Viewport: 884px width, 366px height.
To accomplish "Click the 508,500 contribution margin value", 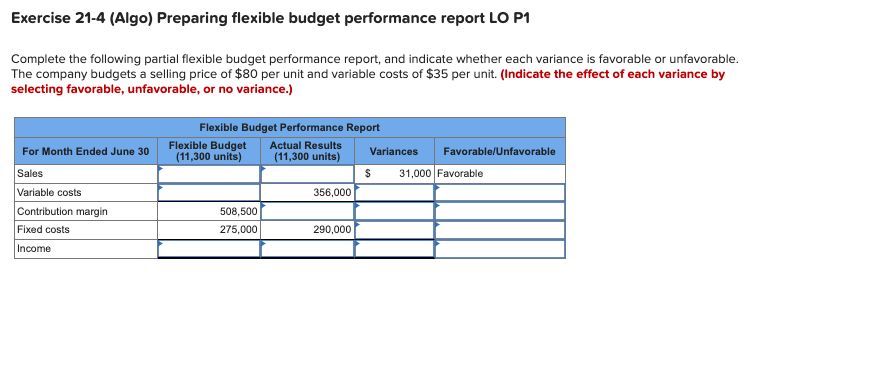I will point(238,212).
